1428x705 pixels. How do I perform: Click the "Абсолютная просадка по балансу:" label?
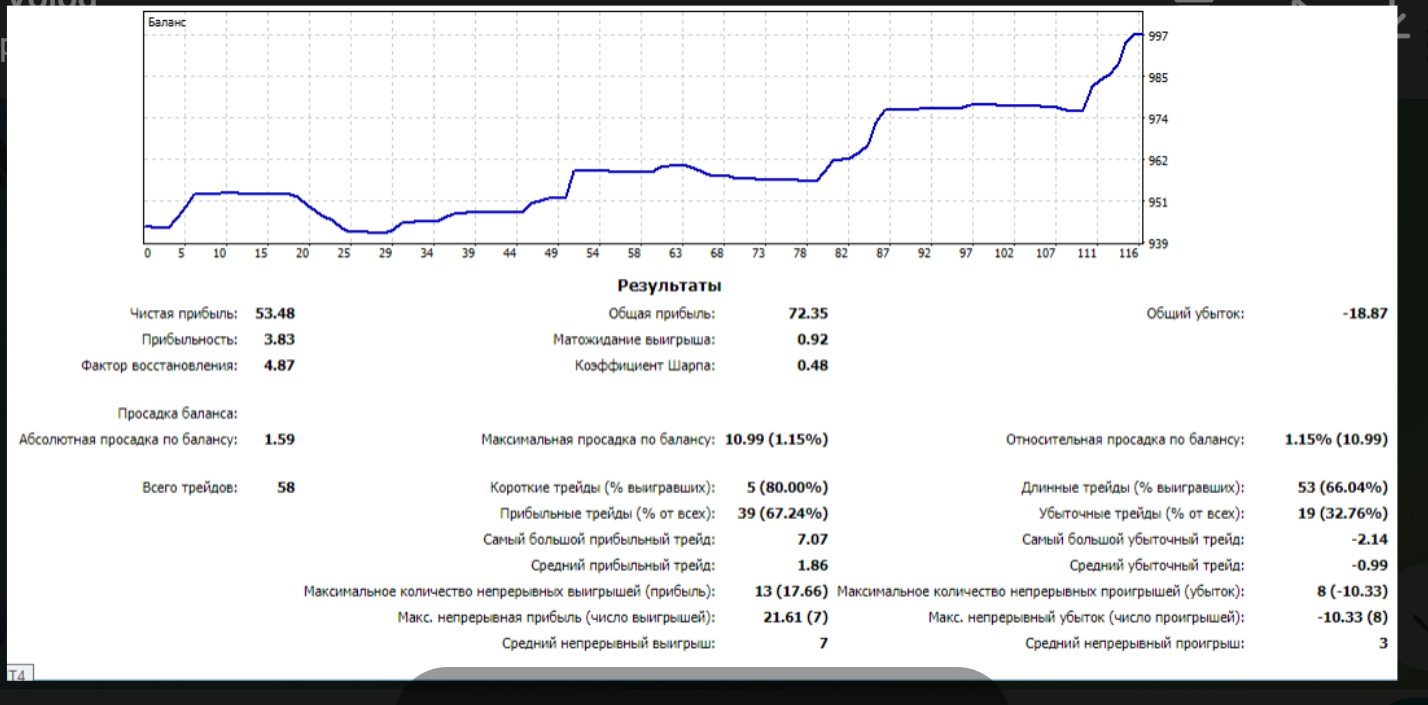coord(129,439)
